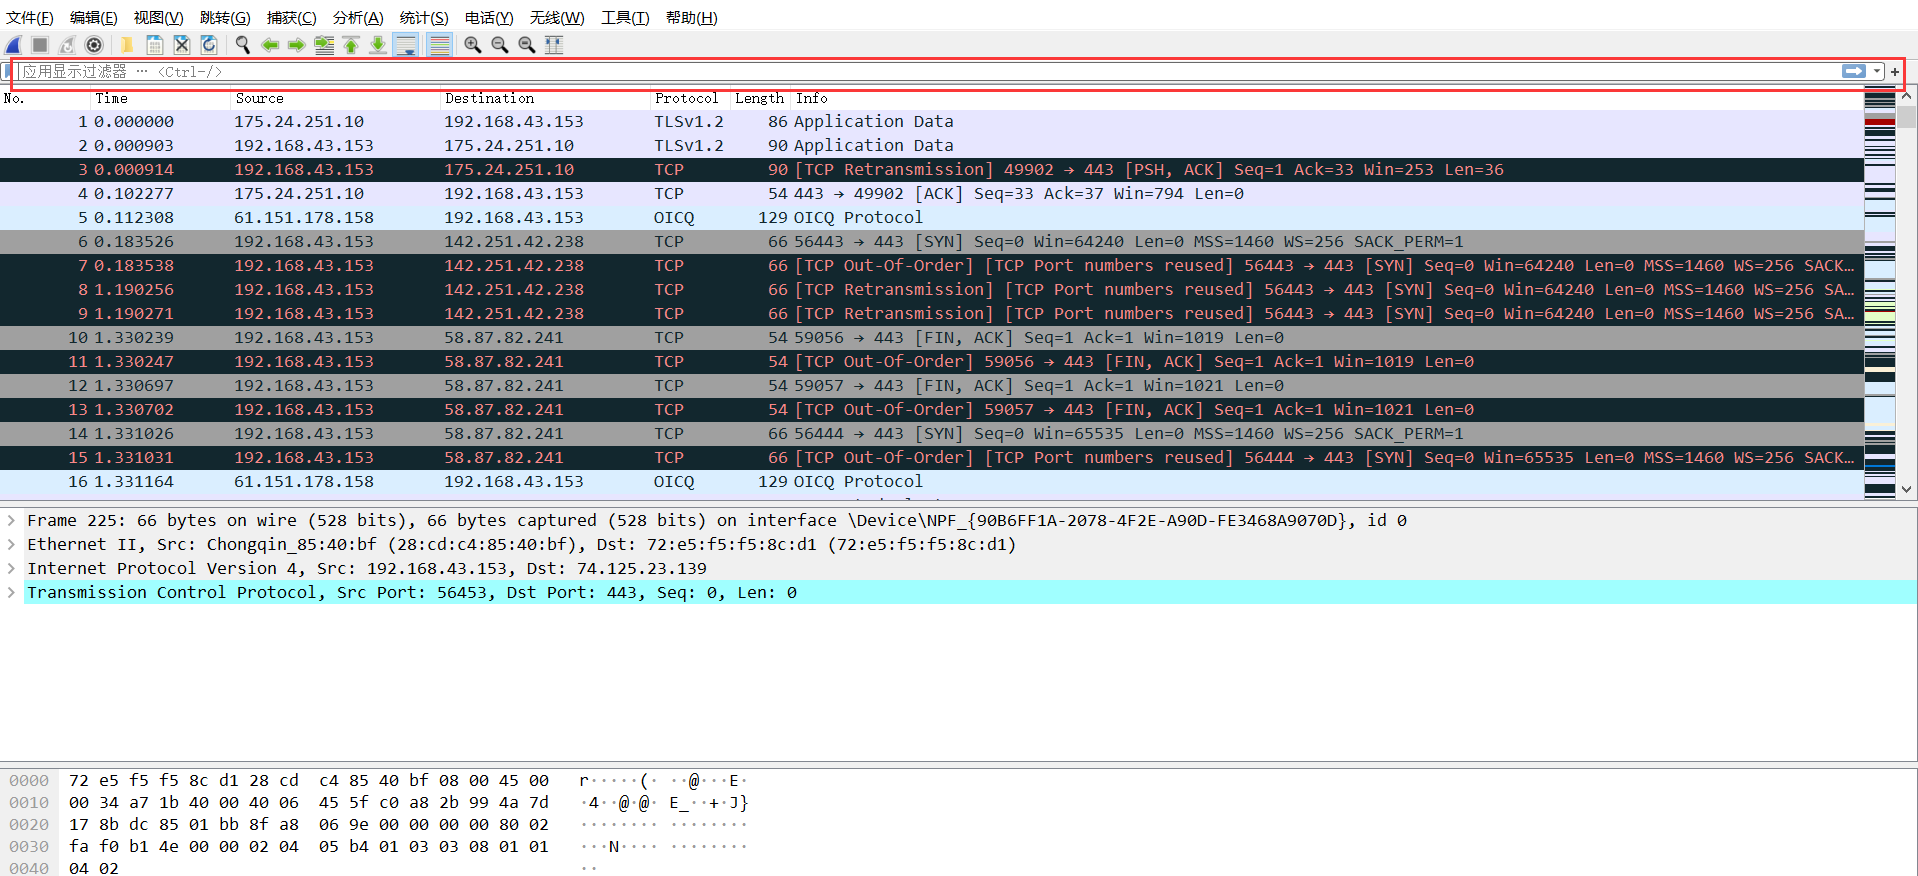The width and height of the screenshot is (1918, 876).
Task: Restart the current capture
Action: (x=67, y=45)
